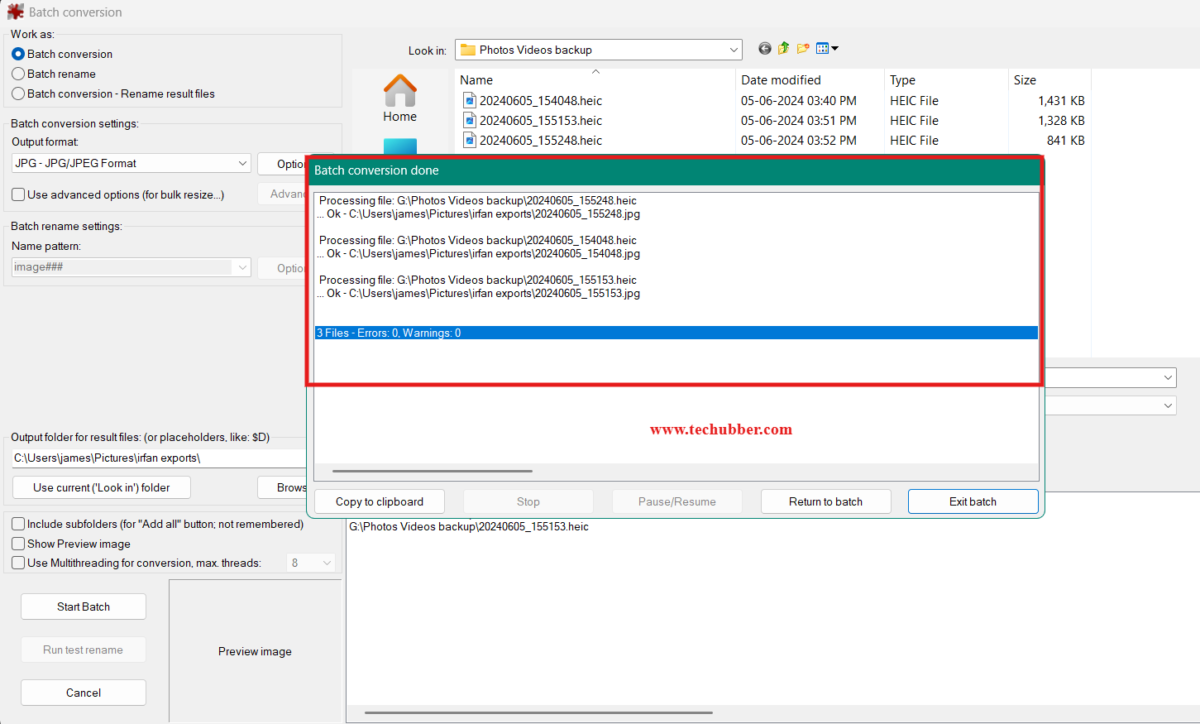
Task: Click the icon of 20240605_154048.heic
Action: pyautogui.click(x=470, y=100)
